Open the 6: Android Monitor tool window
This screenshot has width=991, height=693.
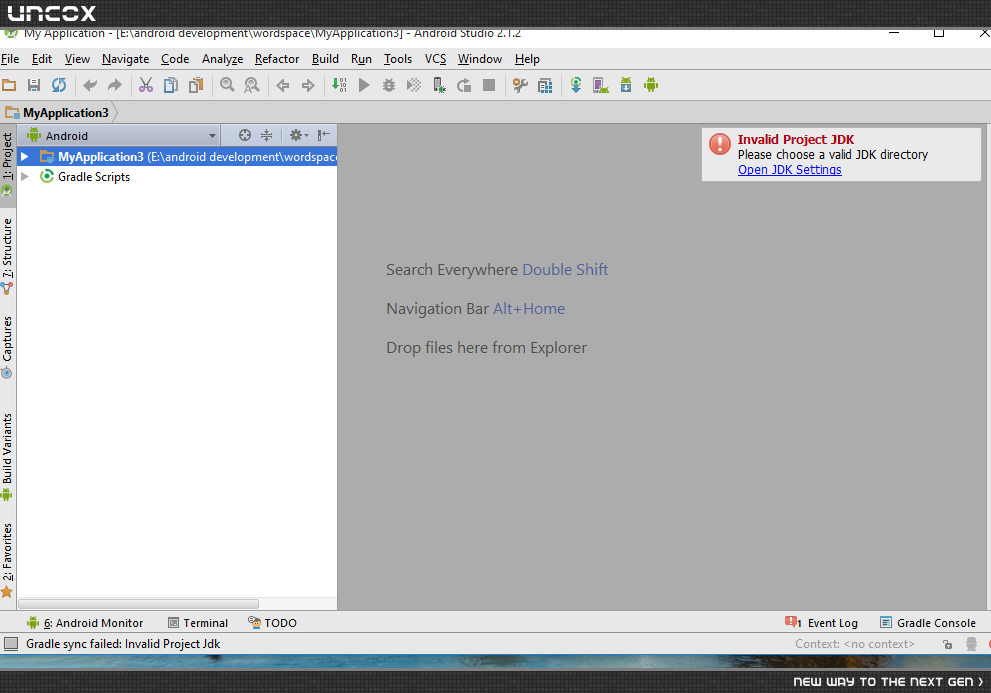tap(85, 623)
